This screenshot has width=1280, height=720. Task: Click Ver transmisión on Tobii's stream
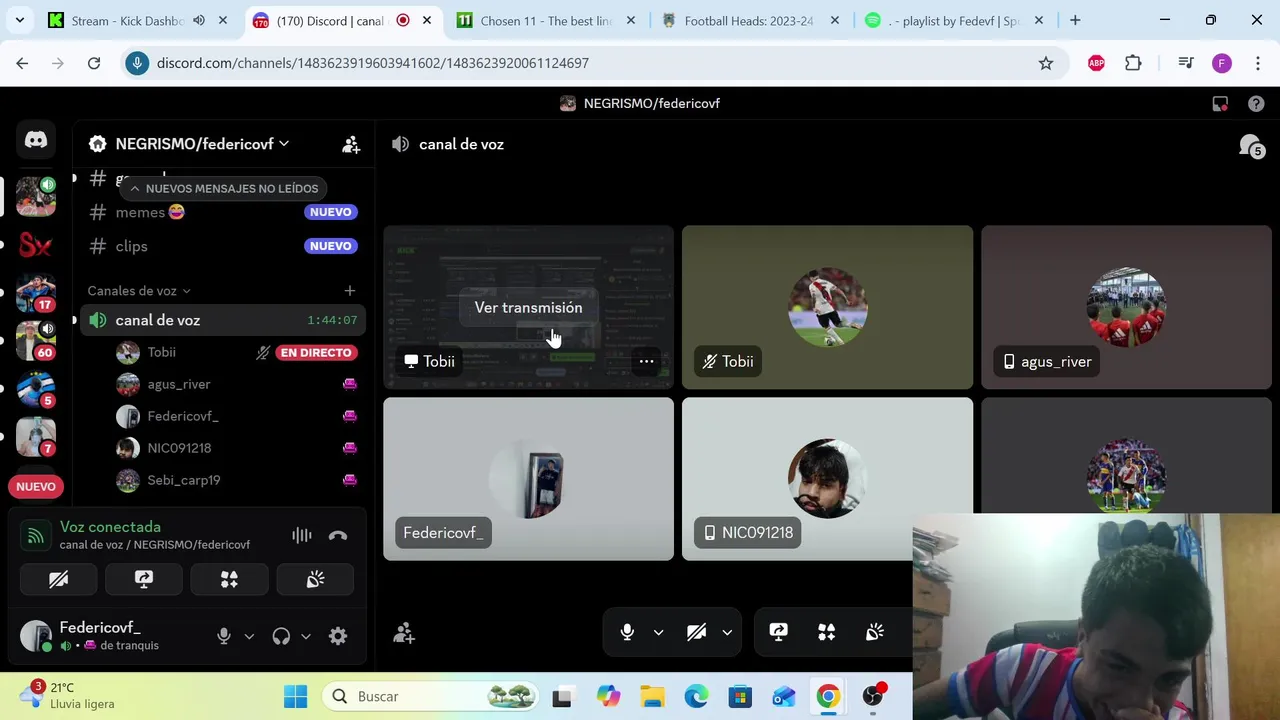(x=528, y=308)
